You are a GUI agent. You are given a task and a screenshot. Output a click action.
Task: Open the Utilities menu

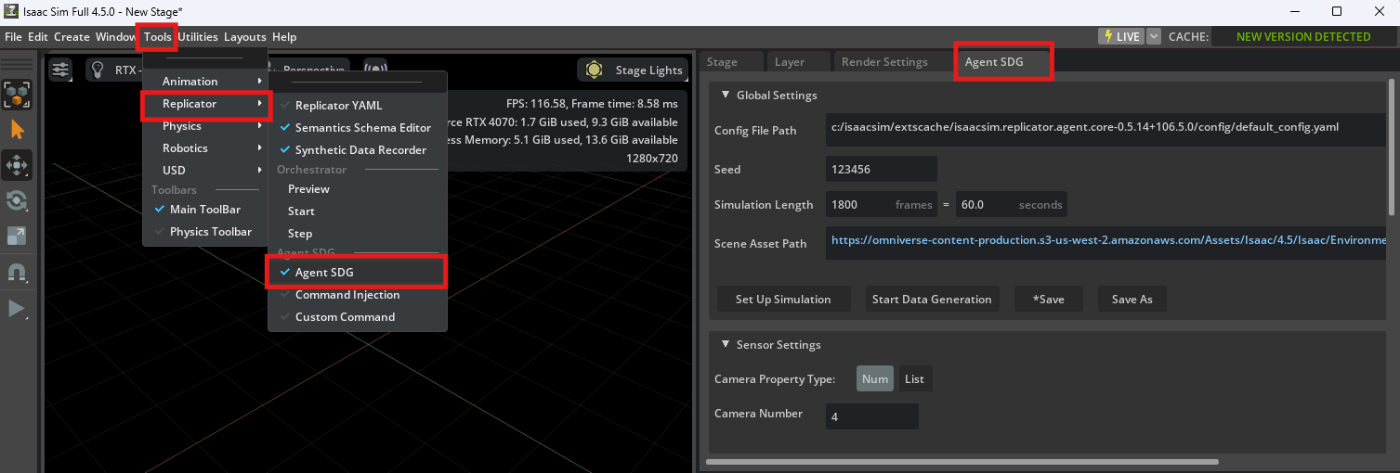[198, 37]
